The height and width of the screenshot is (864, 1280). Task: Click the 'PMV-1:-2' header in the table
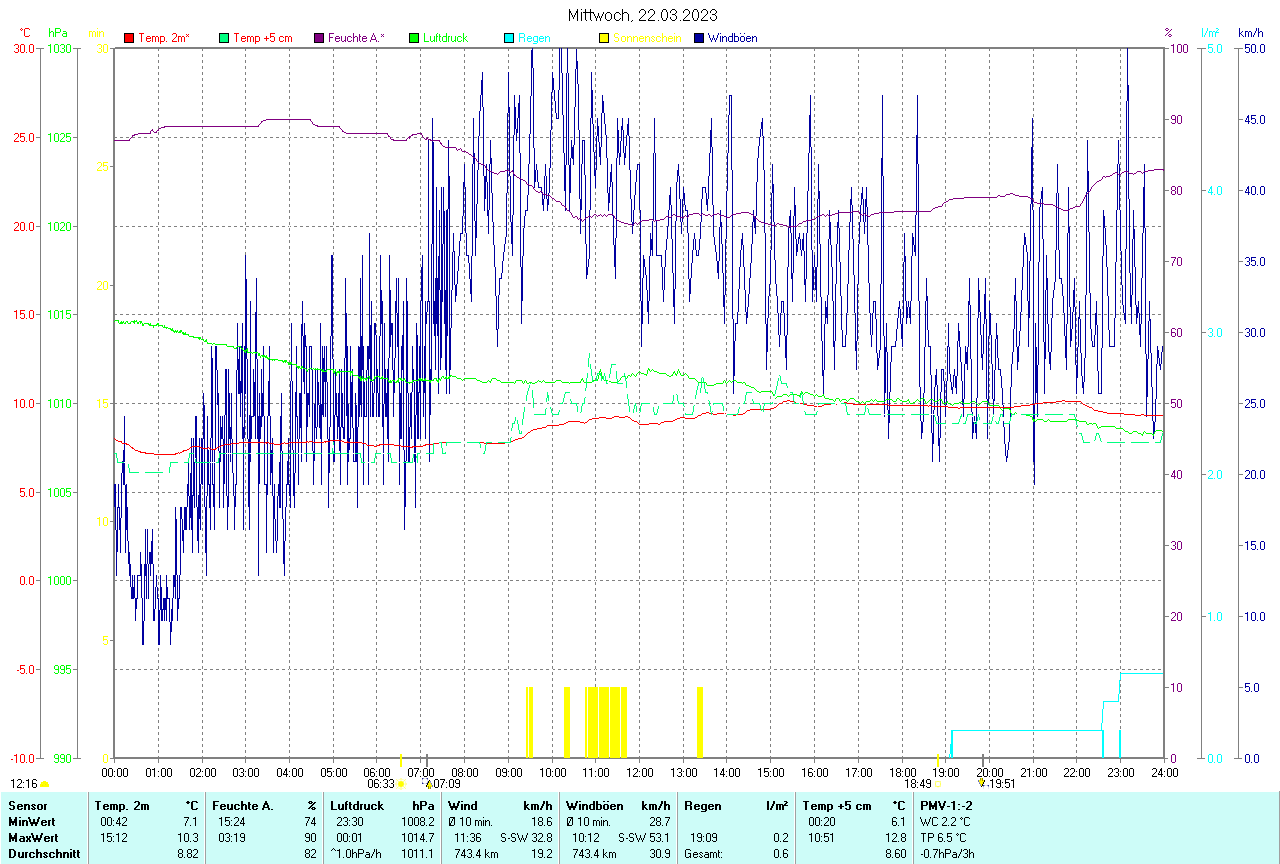(x=946, y=805)
